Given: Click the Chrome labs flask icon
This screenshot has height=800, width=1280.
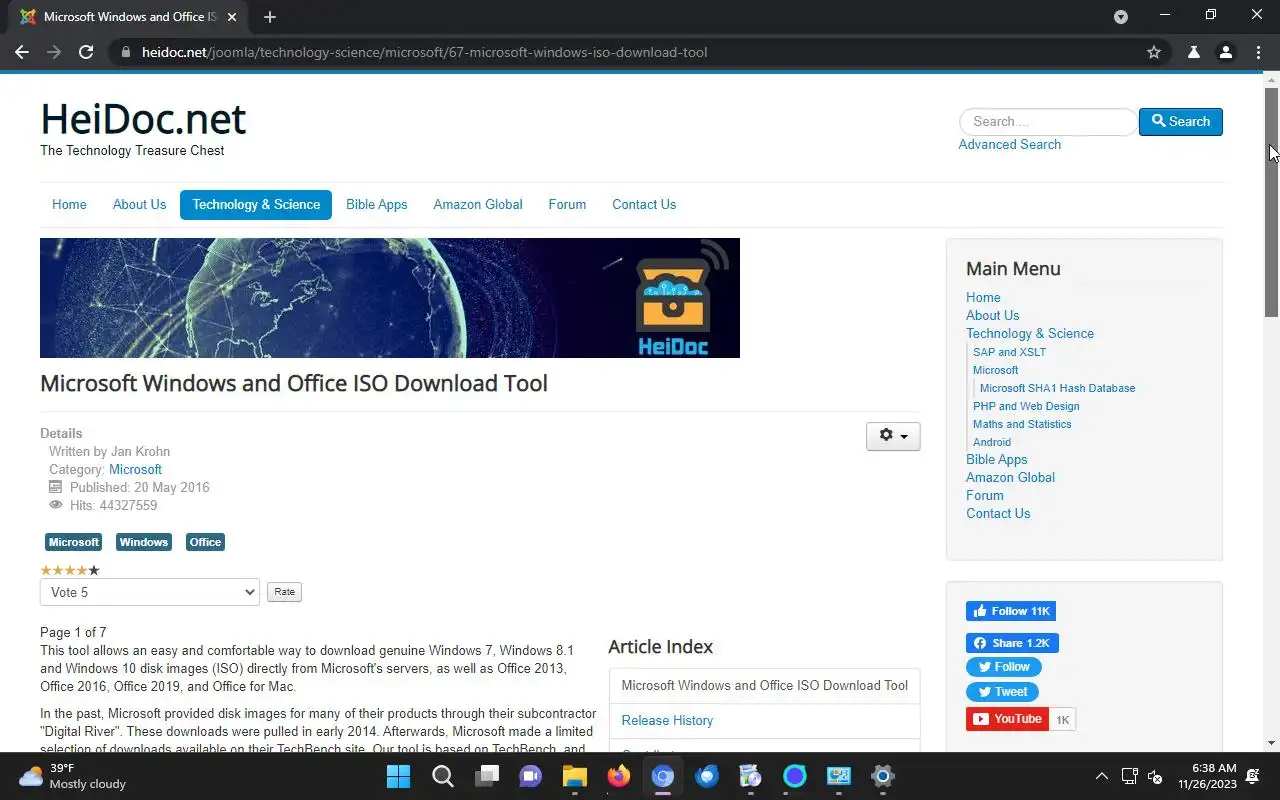Looking at the screenshot, I should [1194, 52].
